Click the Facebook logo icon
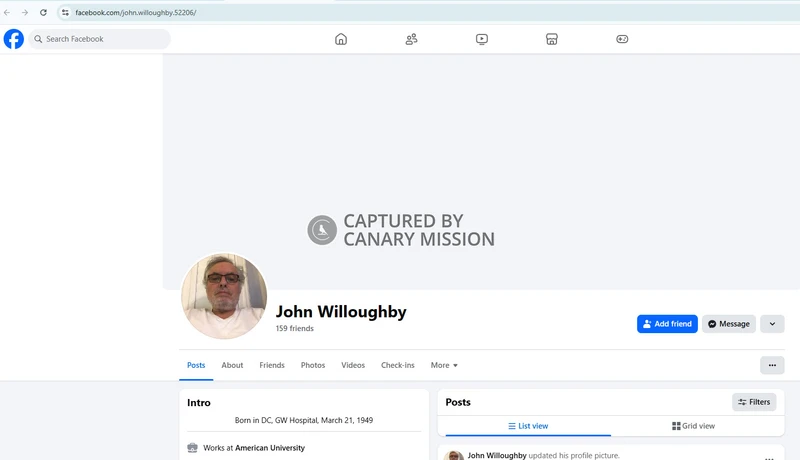Screen dimensions: 800x460 [x=14, y=39]
